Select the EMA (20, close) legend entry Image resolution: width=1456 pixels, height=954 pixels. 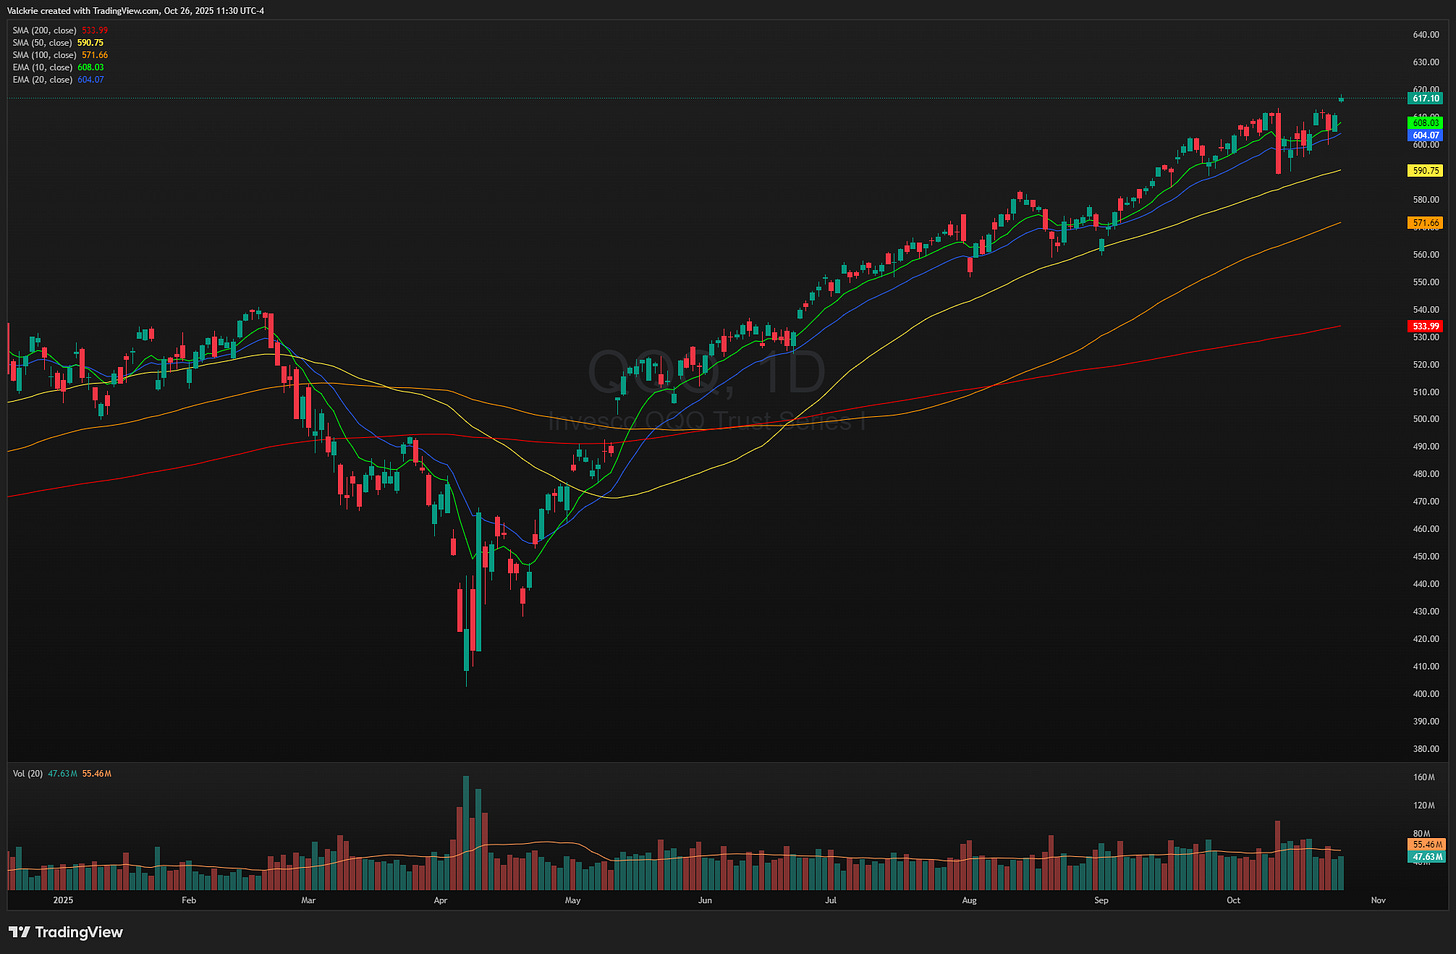(58, 79)
